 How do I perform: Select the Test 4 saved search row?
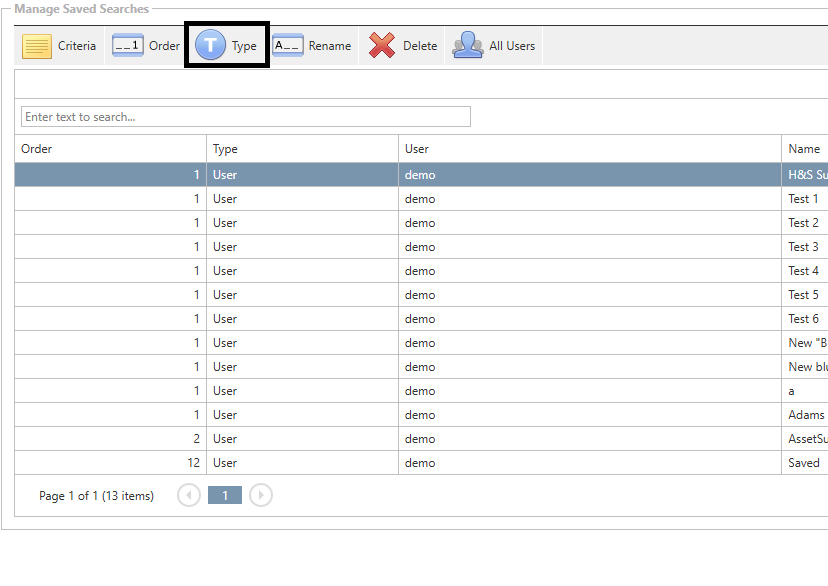point(803,271)
